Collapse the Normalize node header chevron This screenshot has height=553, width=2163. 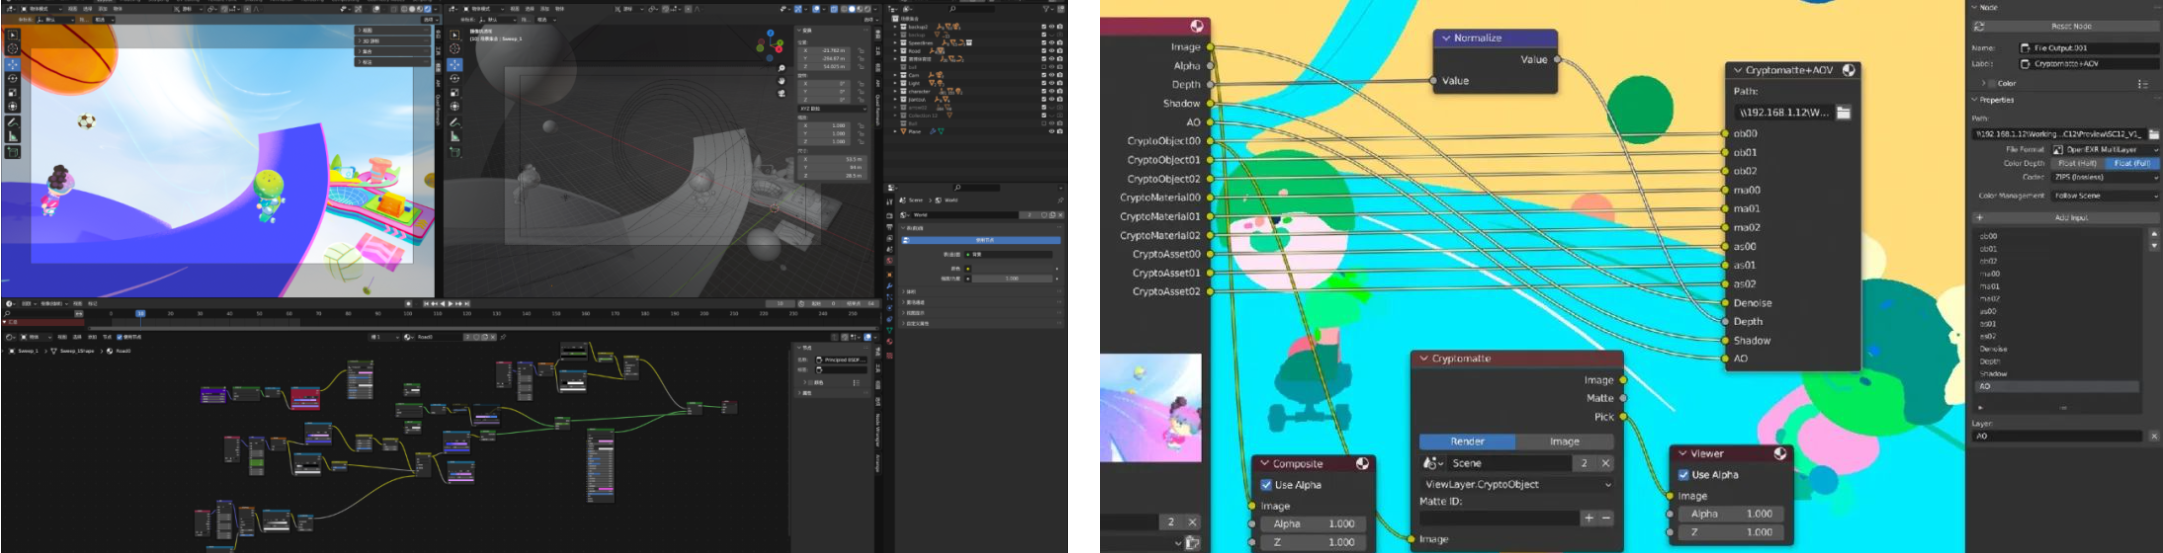(1445, 38)
